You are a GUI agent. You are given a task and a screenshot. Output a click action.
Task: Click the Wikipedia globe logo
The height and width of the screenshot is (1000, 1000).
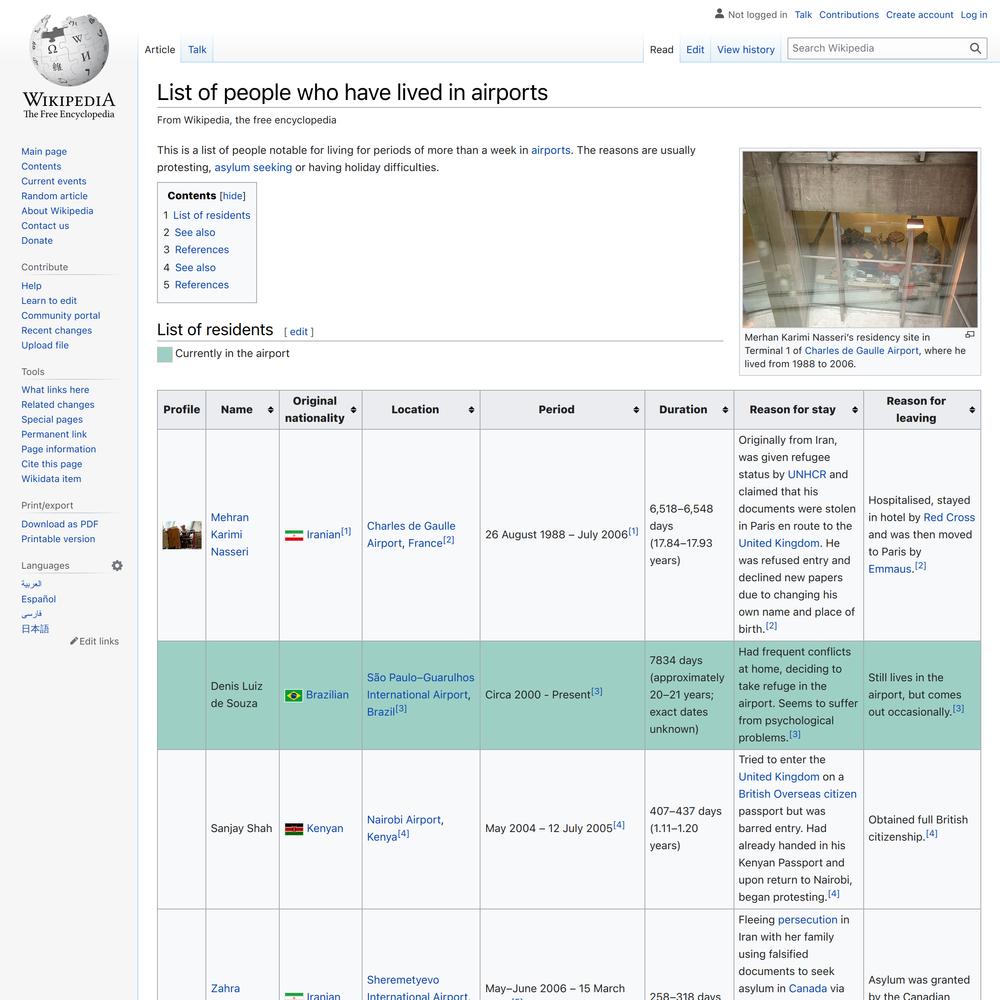pyautogui.click(x=69, y=50)
